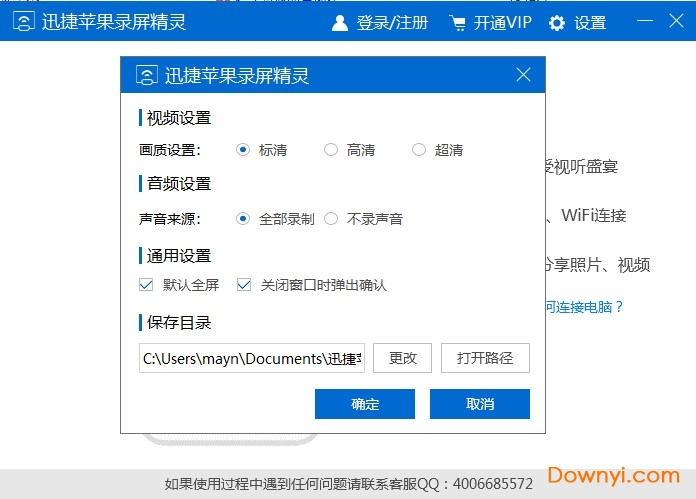Viewport: 696px width, 499px height.
Task: Click the shopping cart icon for VIP
Action: 457,23
